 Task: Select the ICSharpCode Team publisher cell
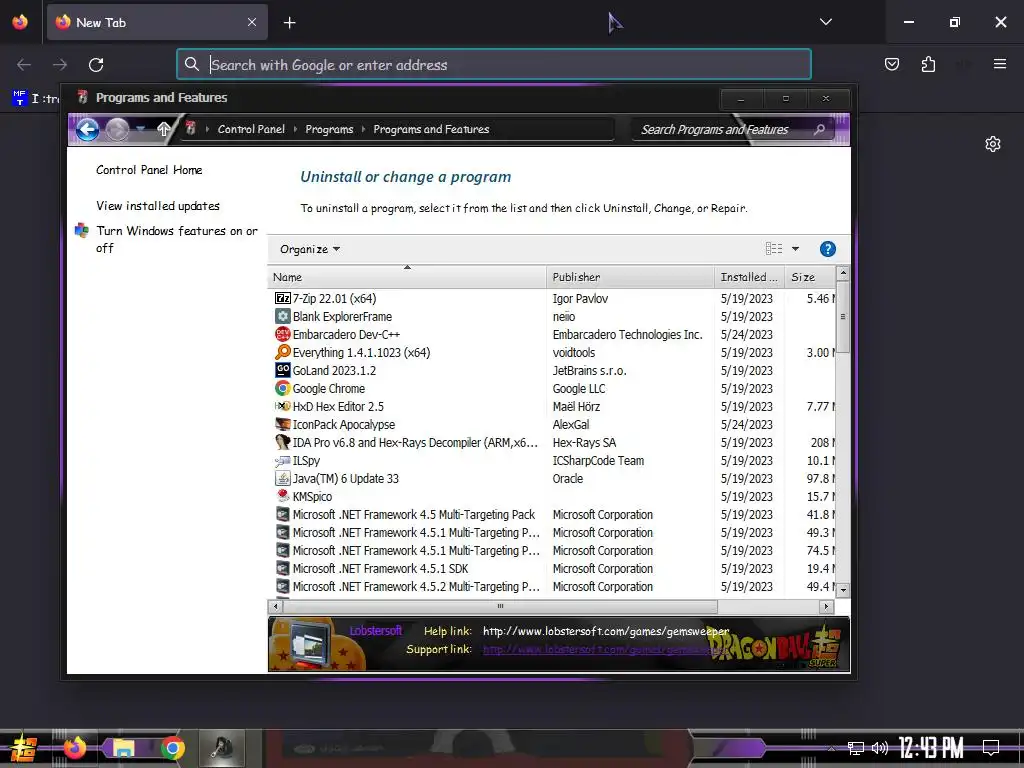tap(598, 460)
